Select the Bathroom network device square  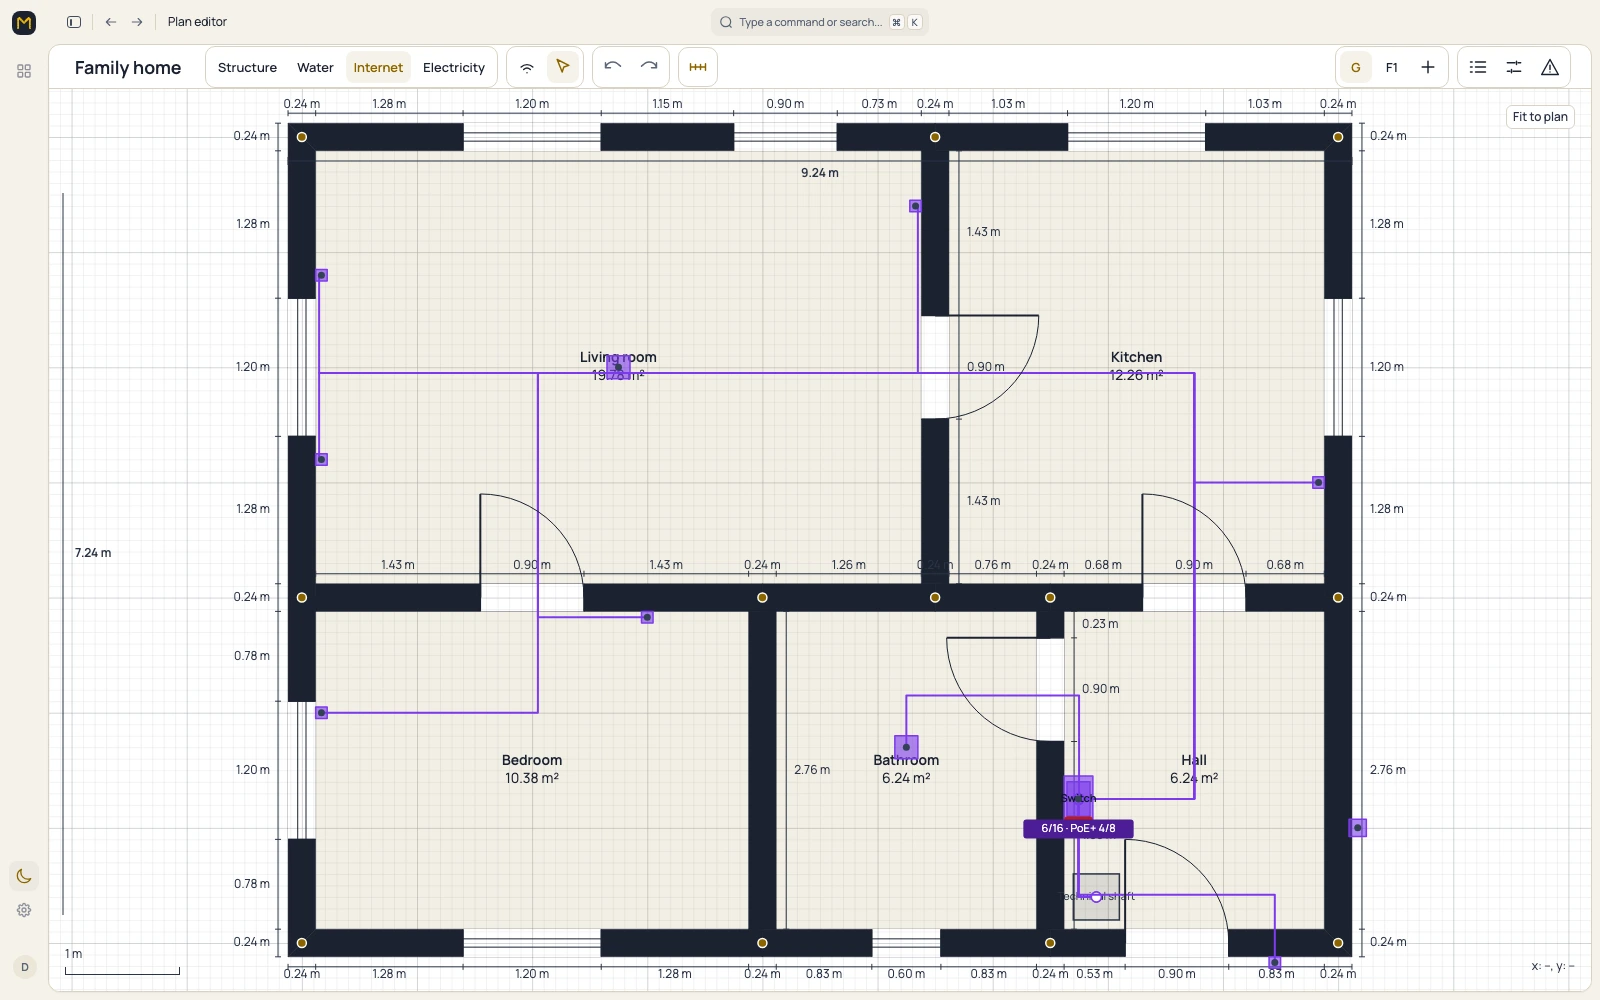point(906,747)
